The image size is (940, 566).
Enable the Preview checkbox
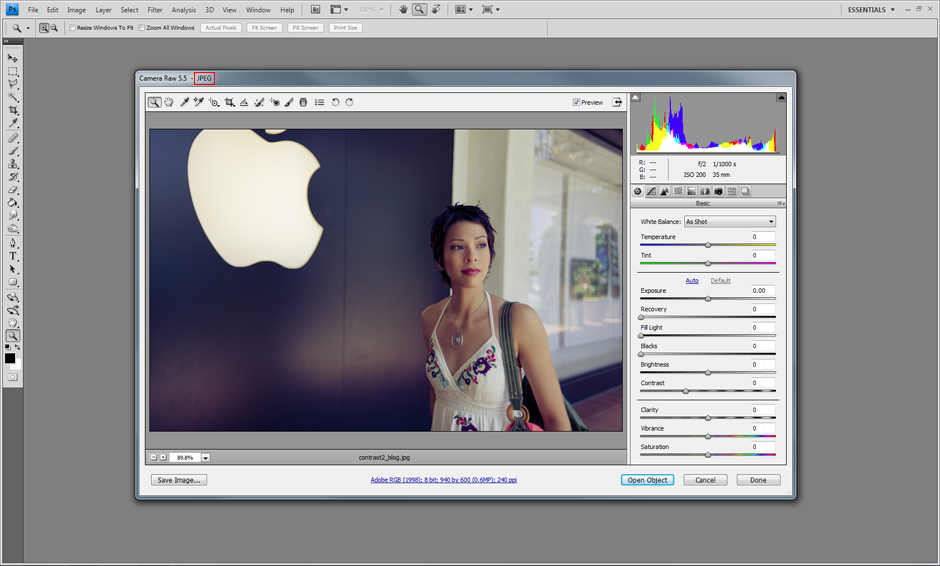pos(576,103)
